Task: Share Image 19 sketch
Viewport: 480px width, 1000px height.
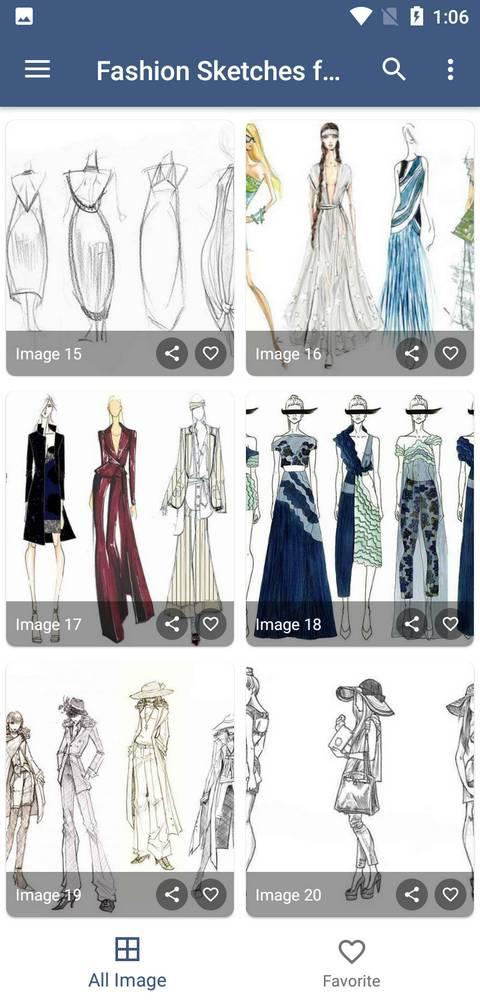Action: (172, 894)
